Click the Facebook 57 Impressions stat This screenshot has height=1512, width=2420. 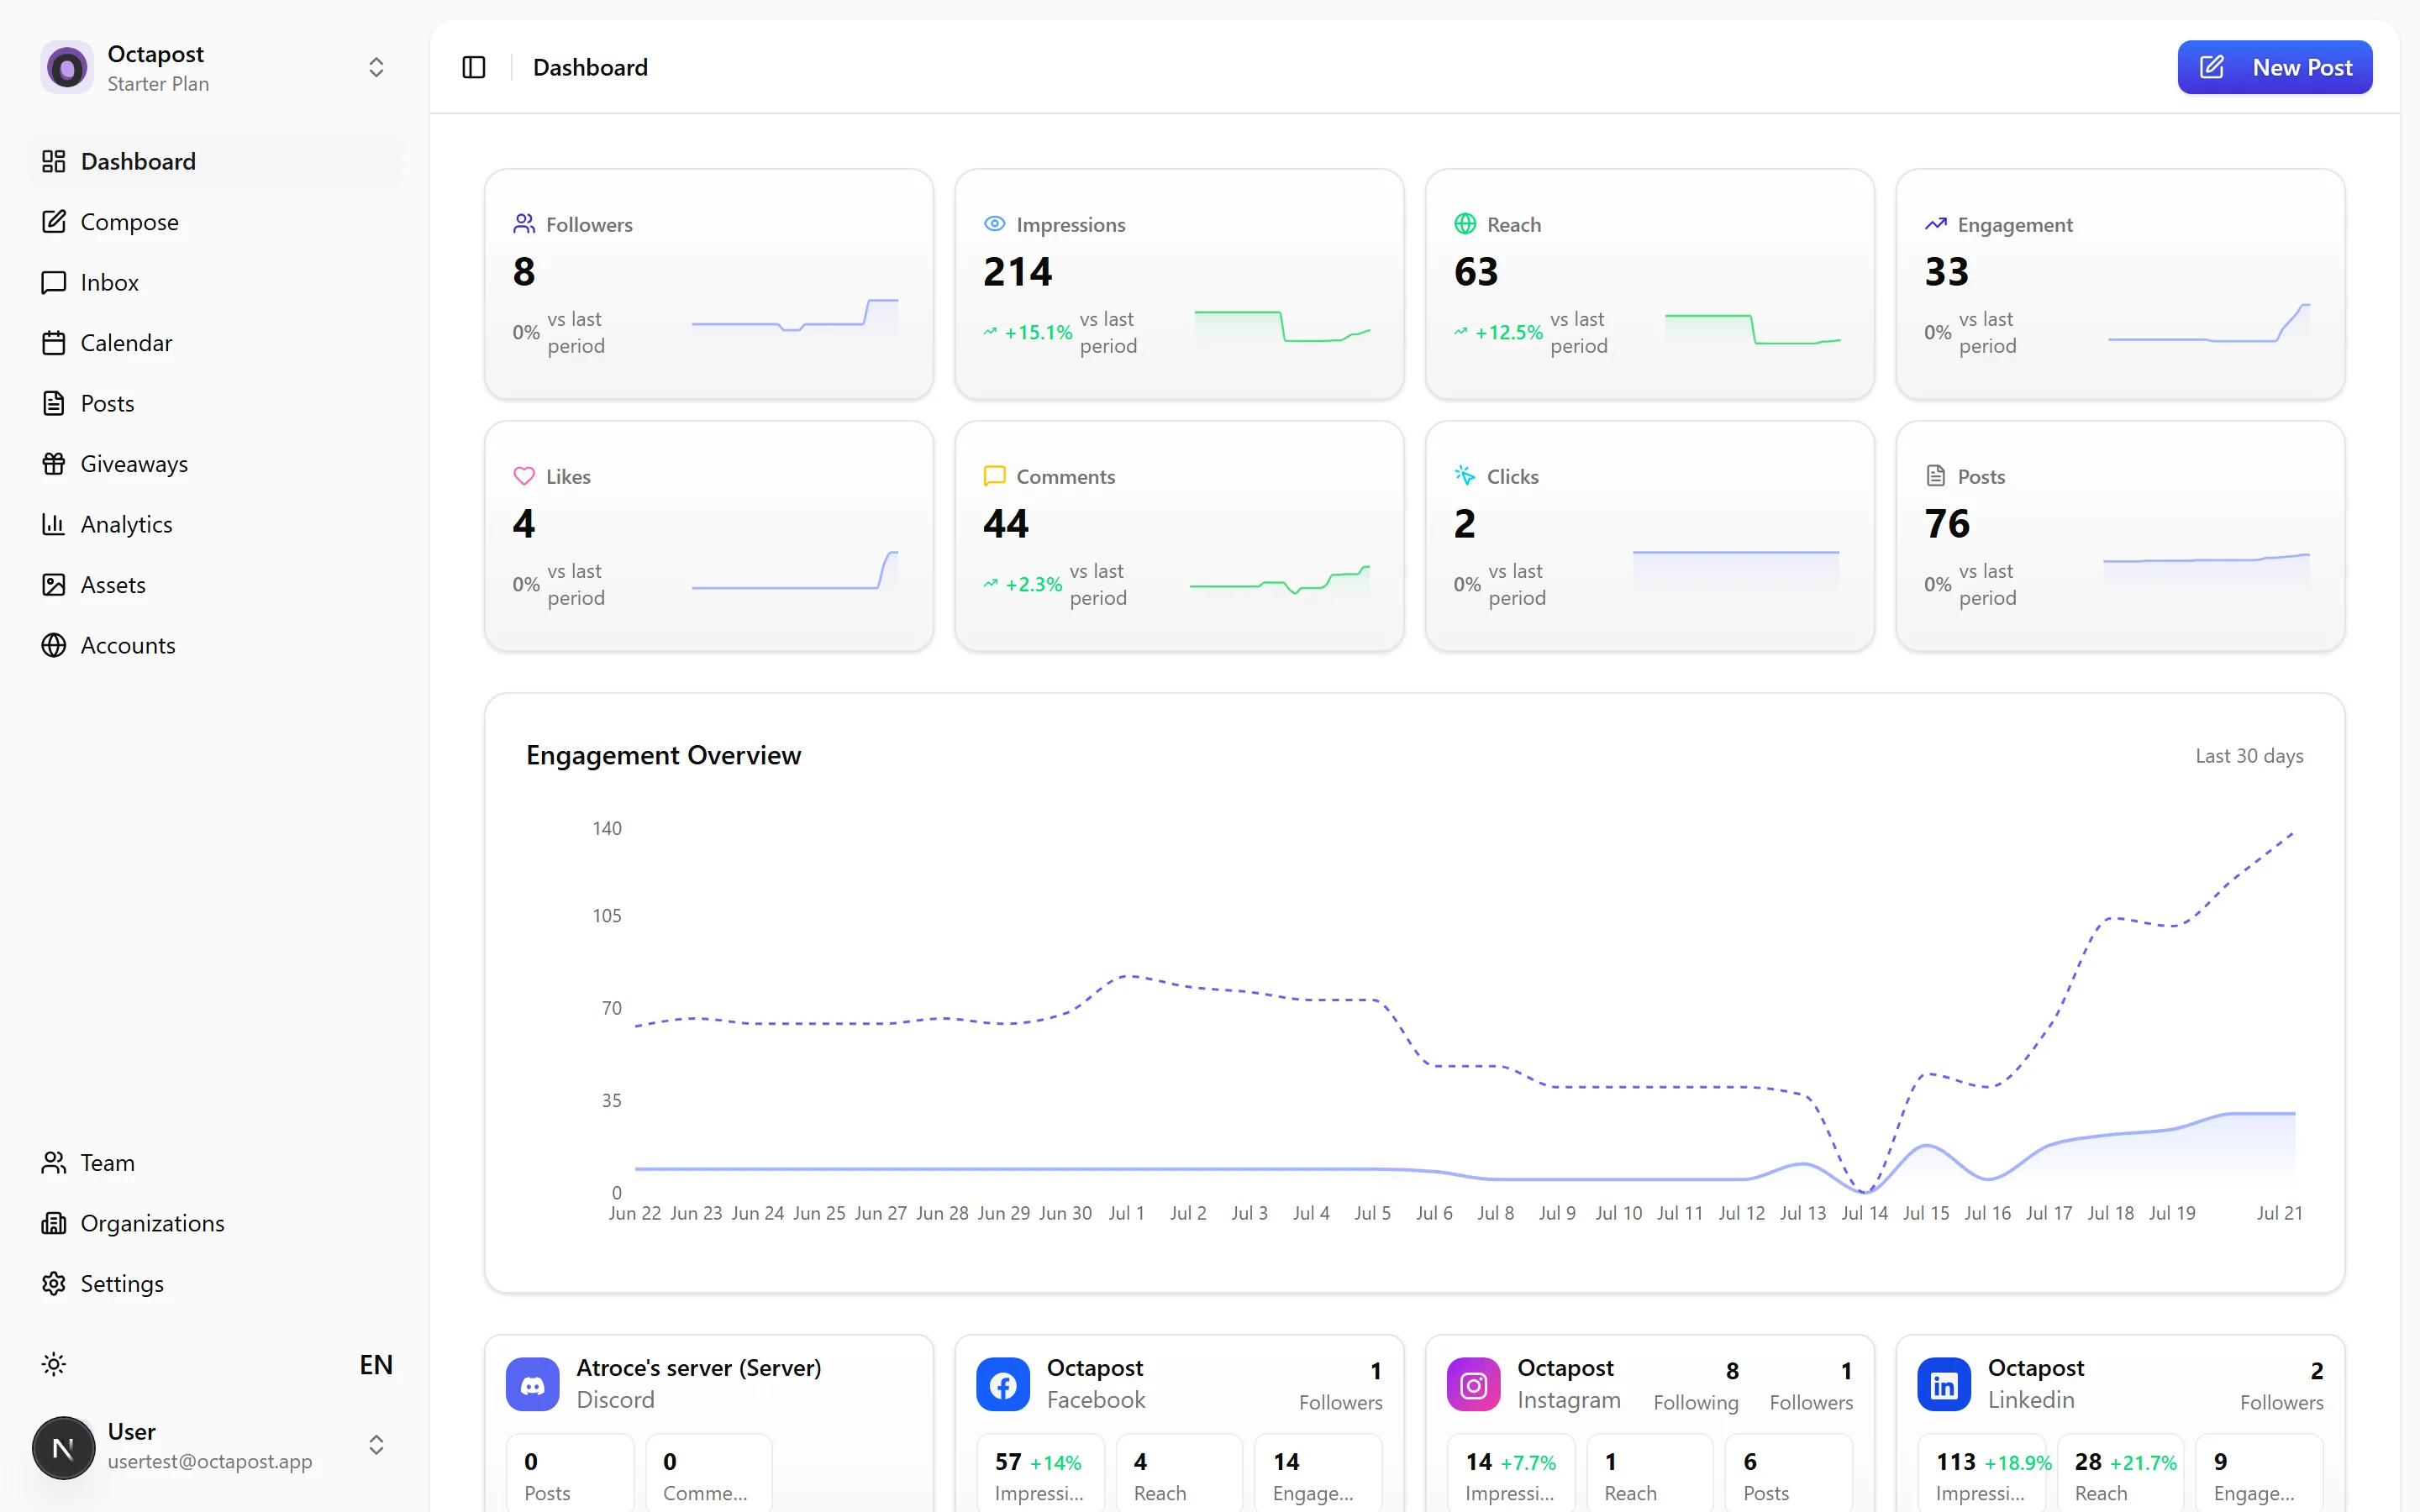(x=1041, y=1476)
